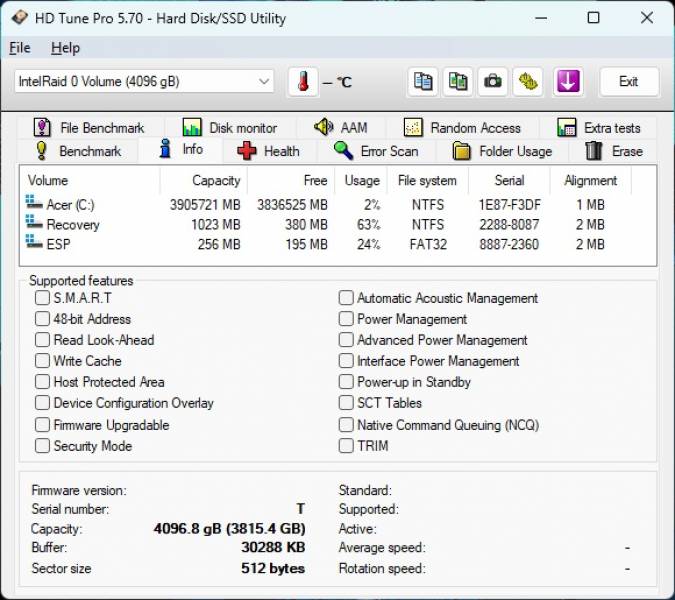
Task: Select the Acer (C:) volume name
Action: [x=71, y=205]
